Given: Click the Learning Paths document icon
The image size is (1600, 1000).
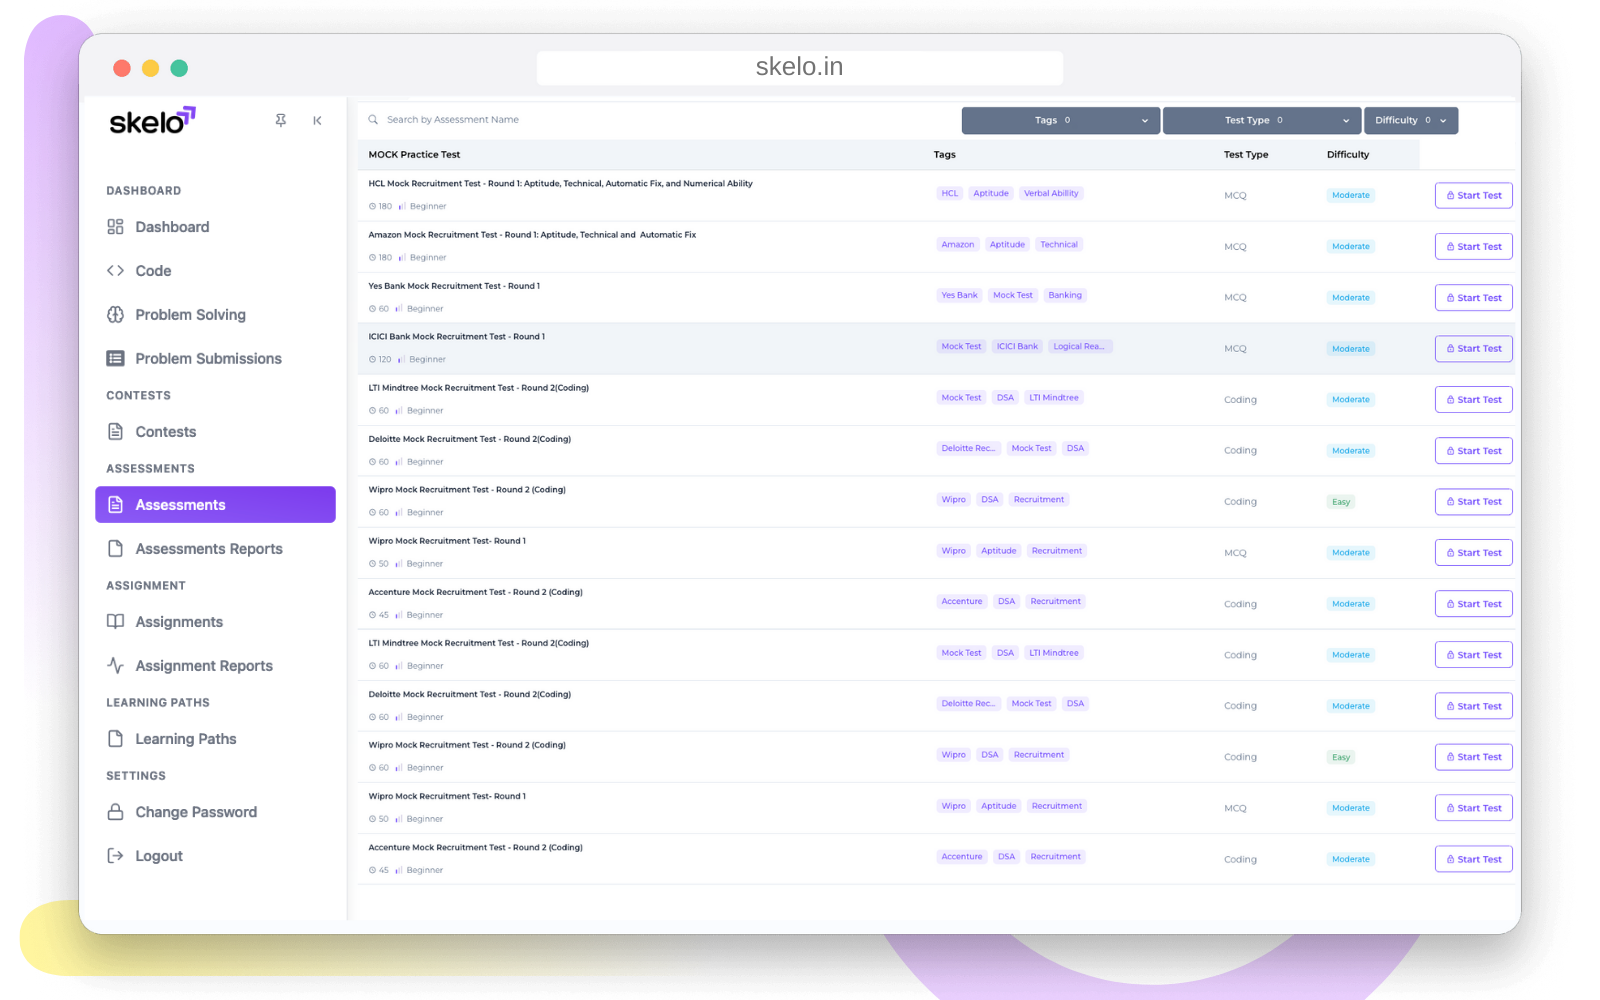Looking at the screenshot, I should [115, 739].
